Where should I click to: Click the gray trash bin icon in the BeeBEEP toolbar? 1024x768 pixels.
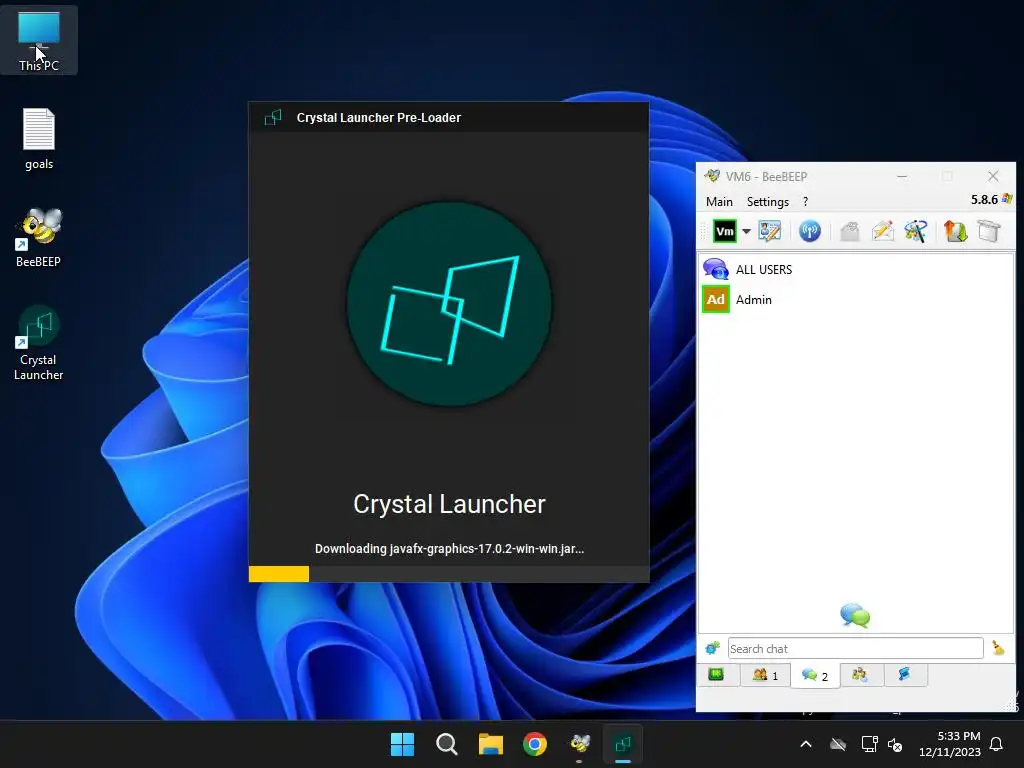pyautogui.click(x=989, y=231)
